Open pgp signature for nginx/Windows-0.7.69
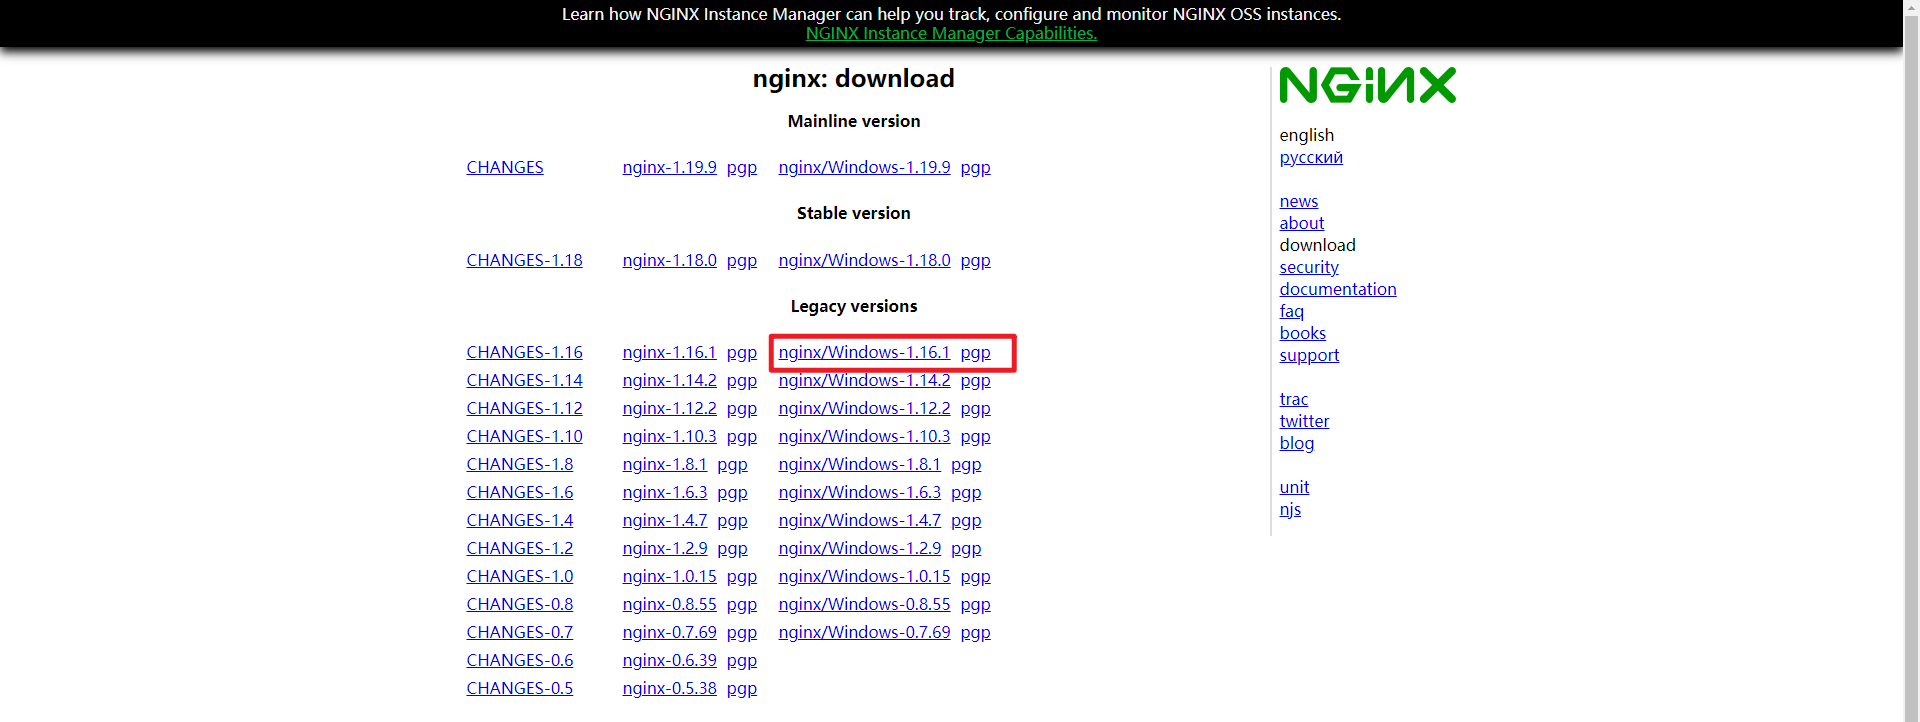The image size is (1920, 722). click(x=975, y=633)
